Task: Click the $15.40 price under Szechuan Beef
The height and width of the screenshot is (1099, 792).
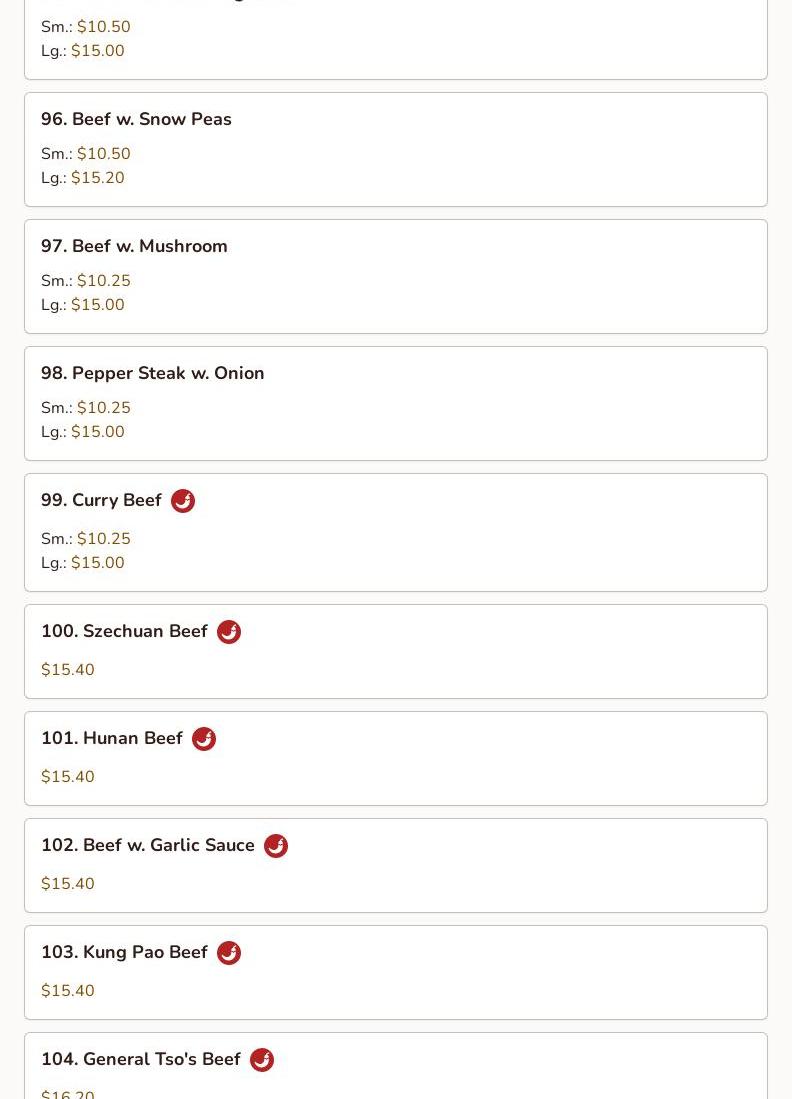Action: [68, 669]
